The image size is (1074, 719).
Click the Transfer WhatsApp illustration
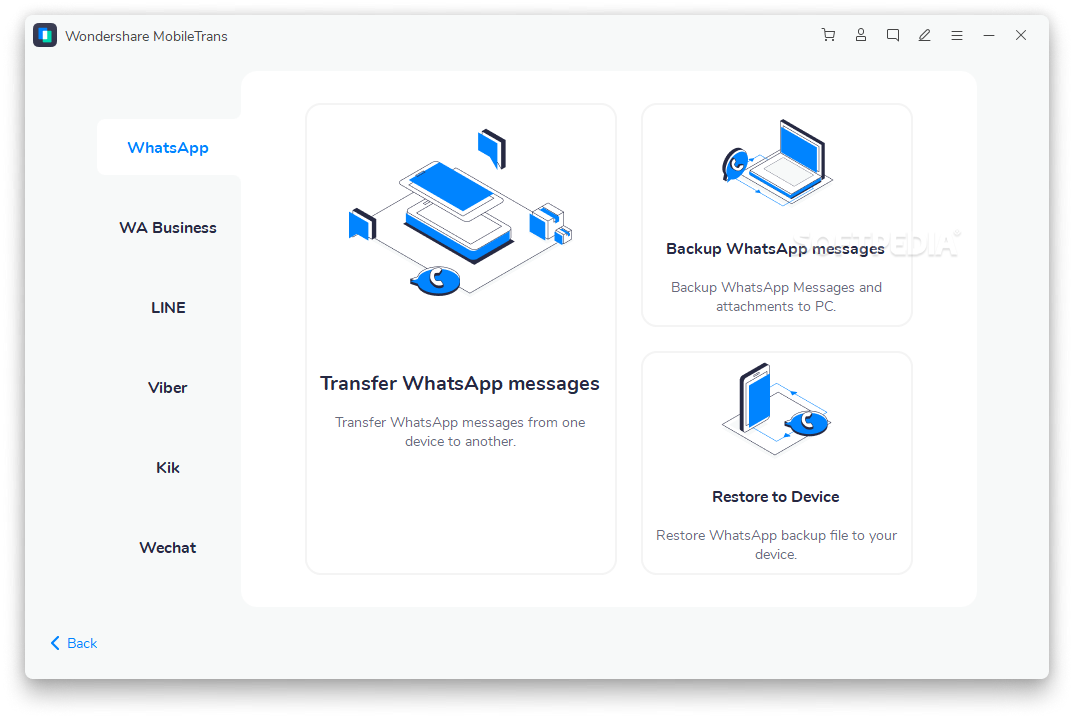(x=460, y=212)
